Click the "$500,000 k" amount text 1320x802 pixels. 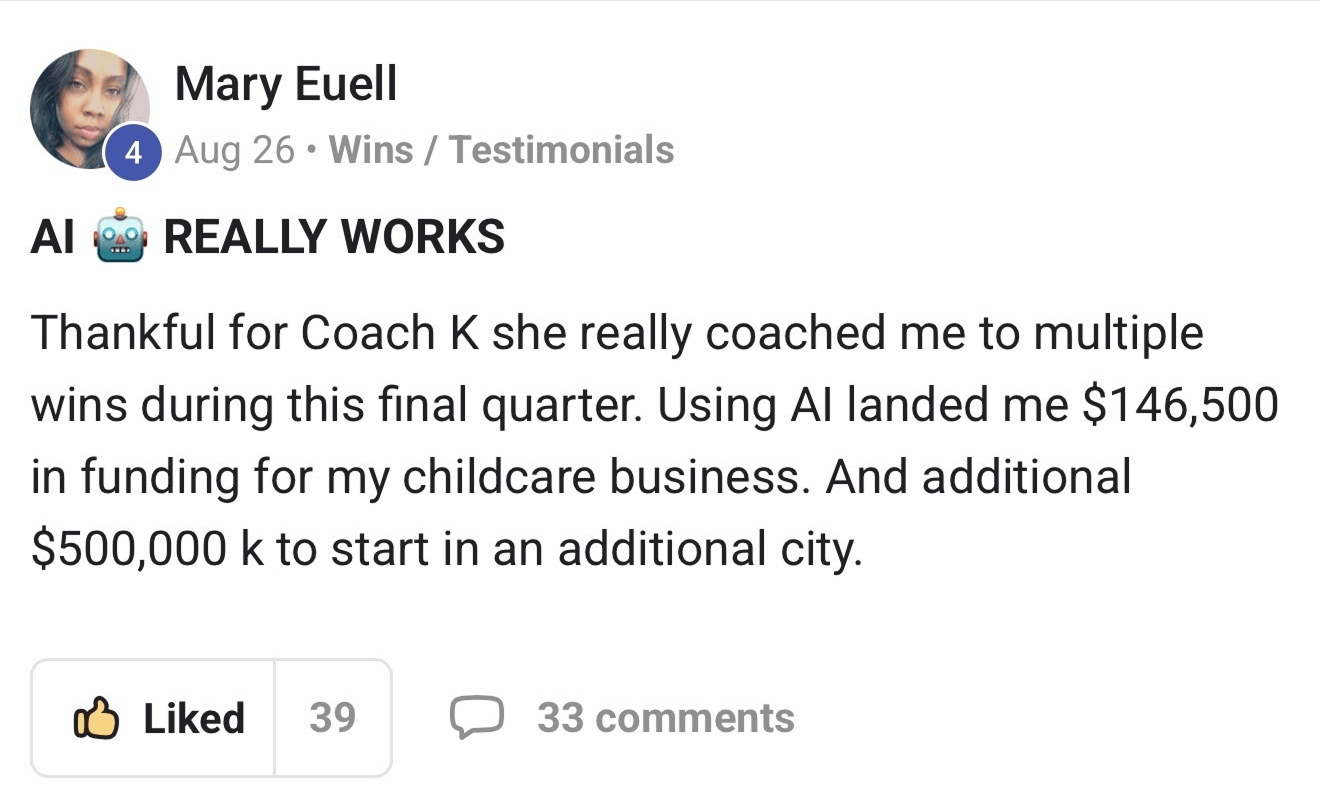(x=147, y=549)
